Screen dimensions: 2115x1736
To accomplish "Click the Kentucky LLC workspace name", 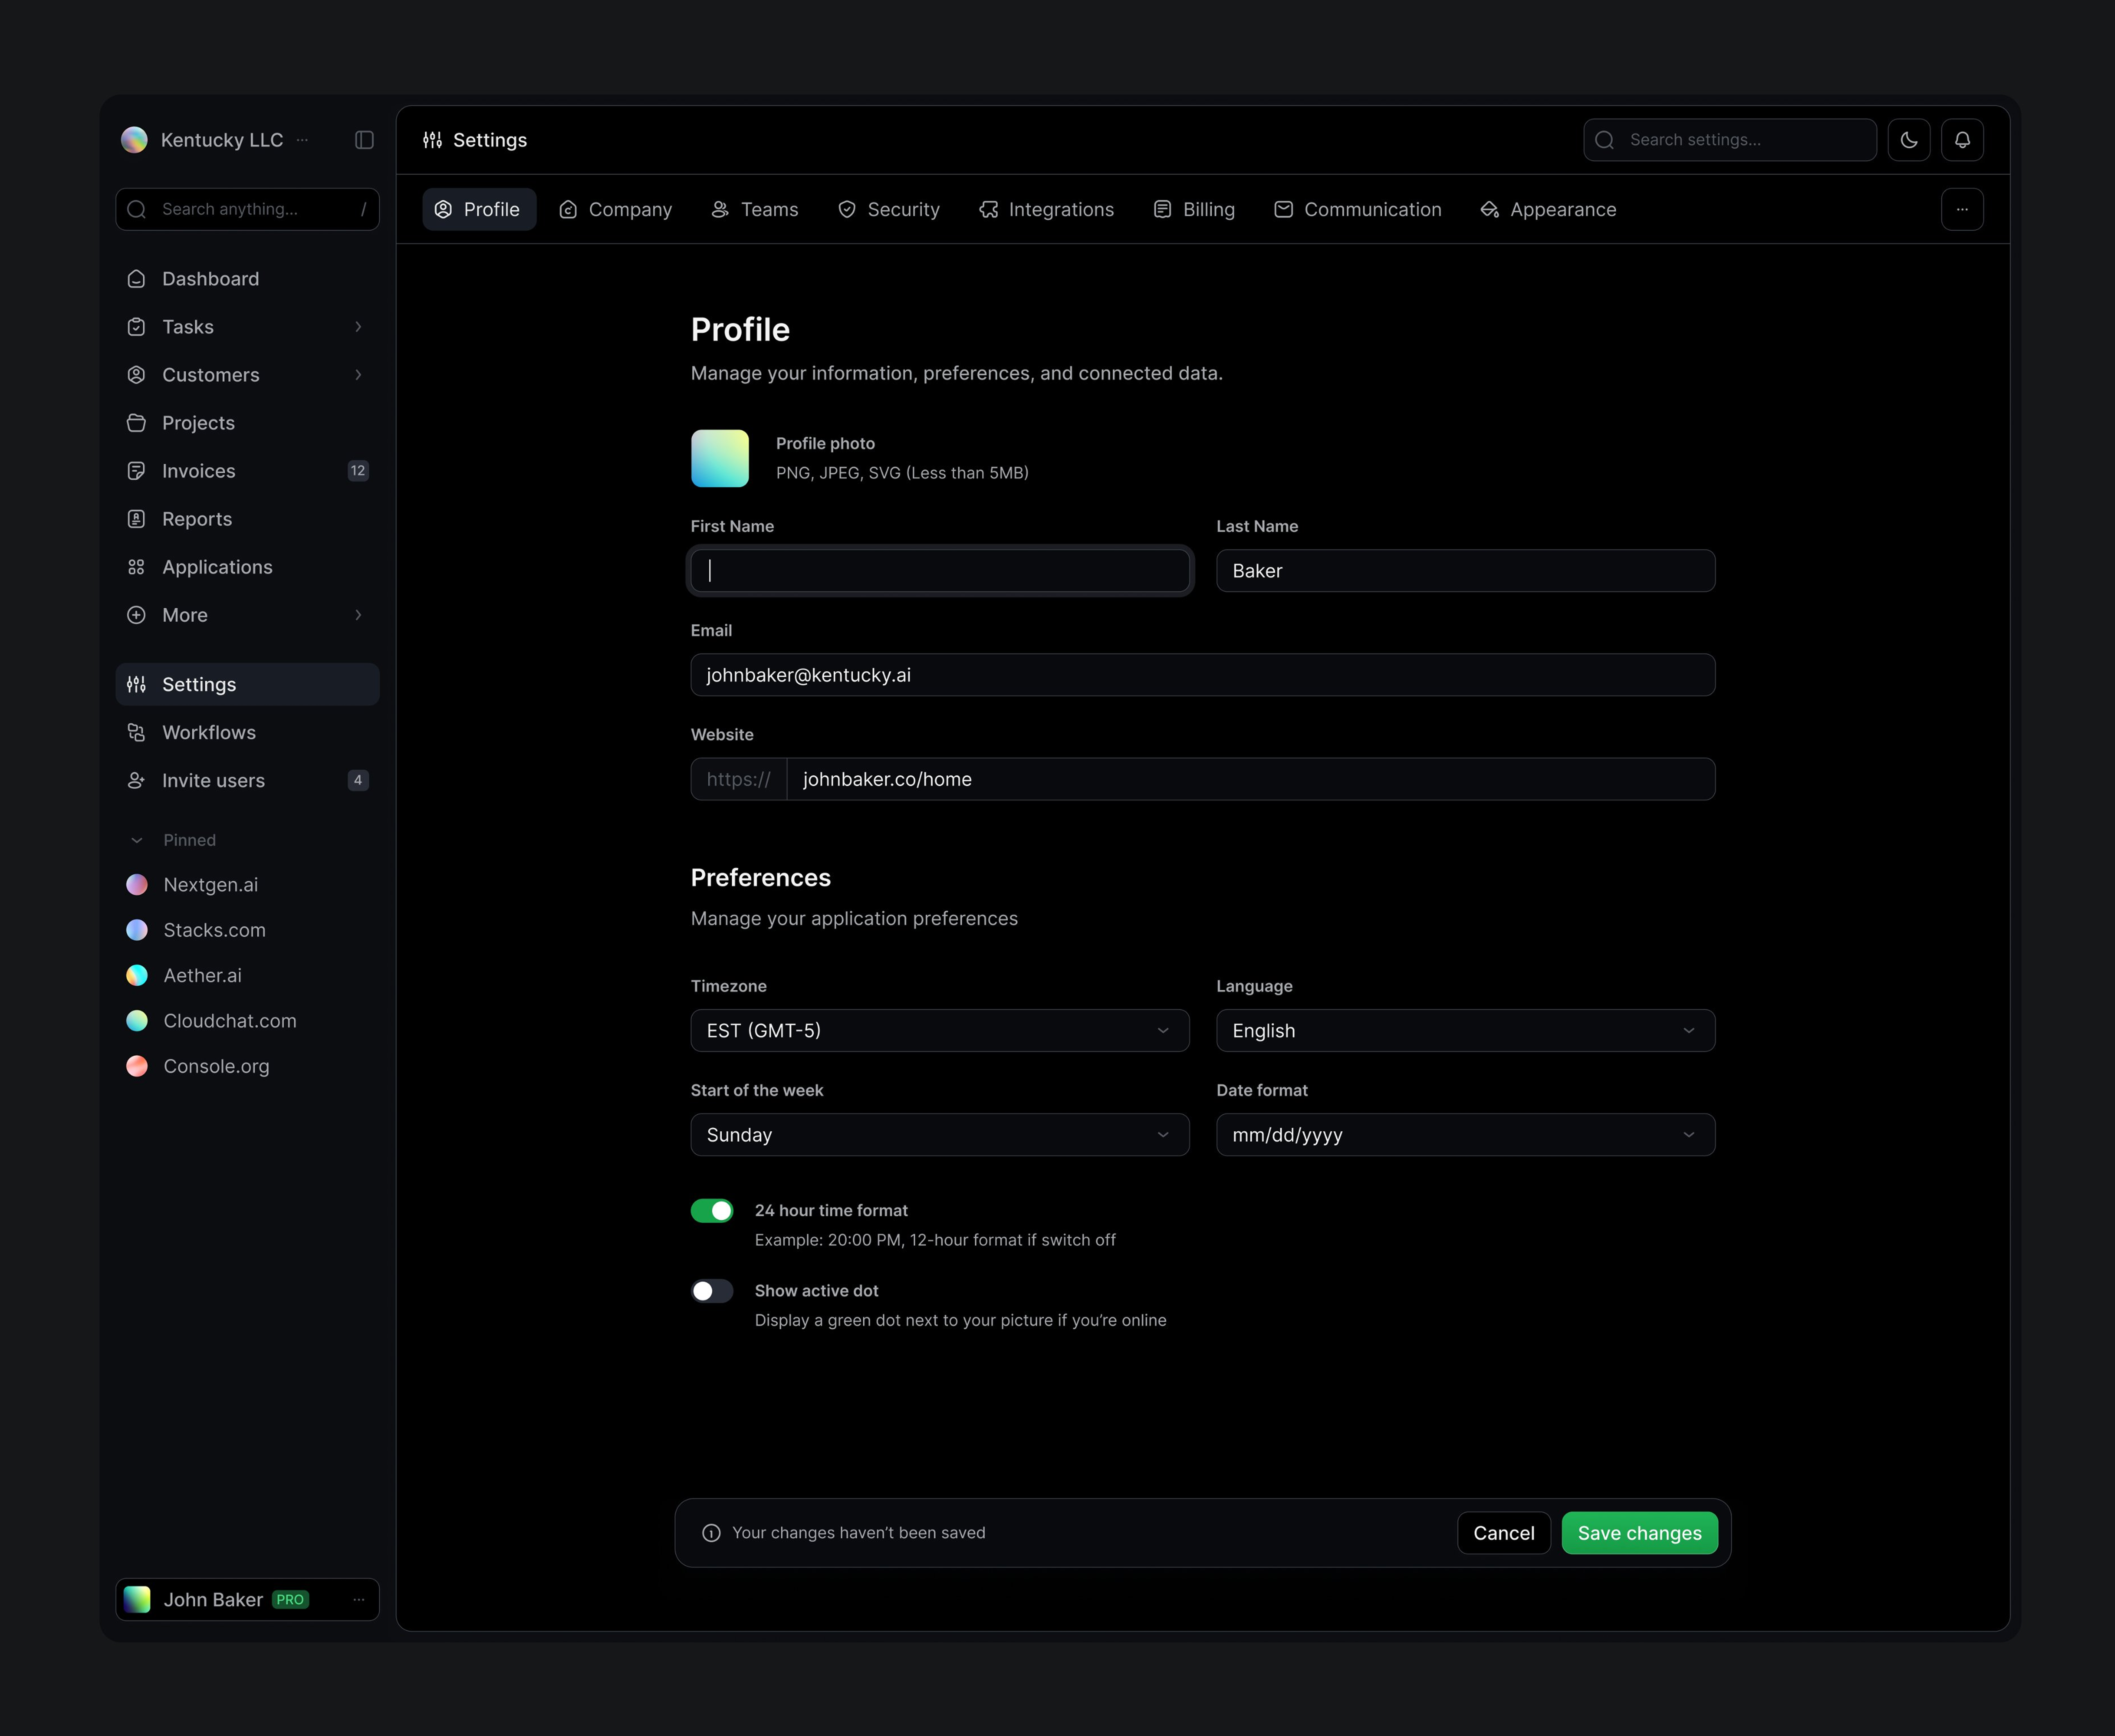I will tap(222, 140).
